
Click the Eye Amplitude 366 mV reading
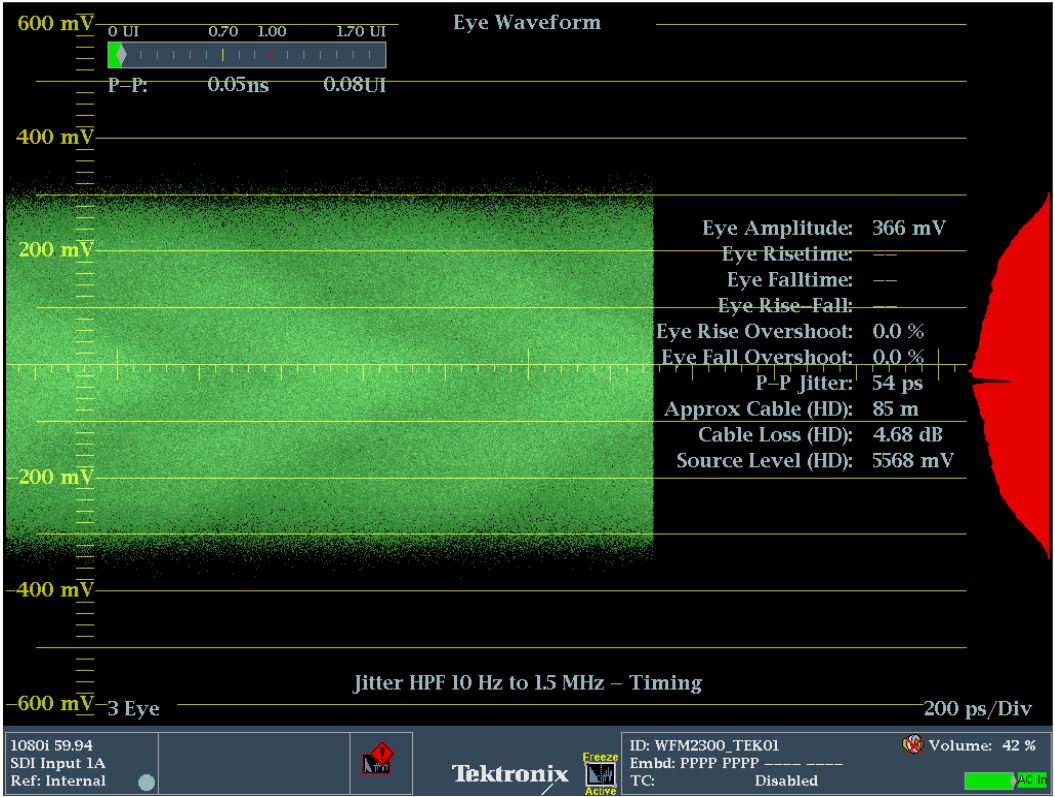(x=824, y=228)
